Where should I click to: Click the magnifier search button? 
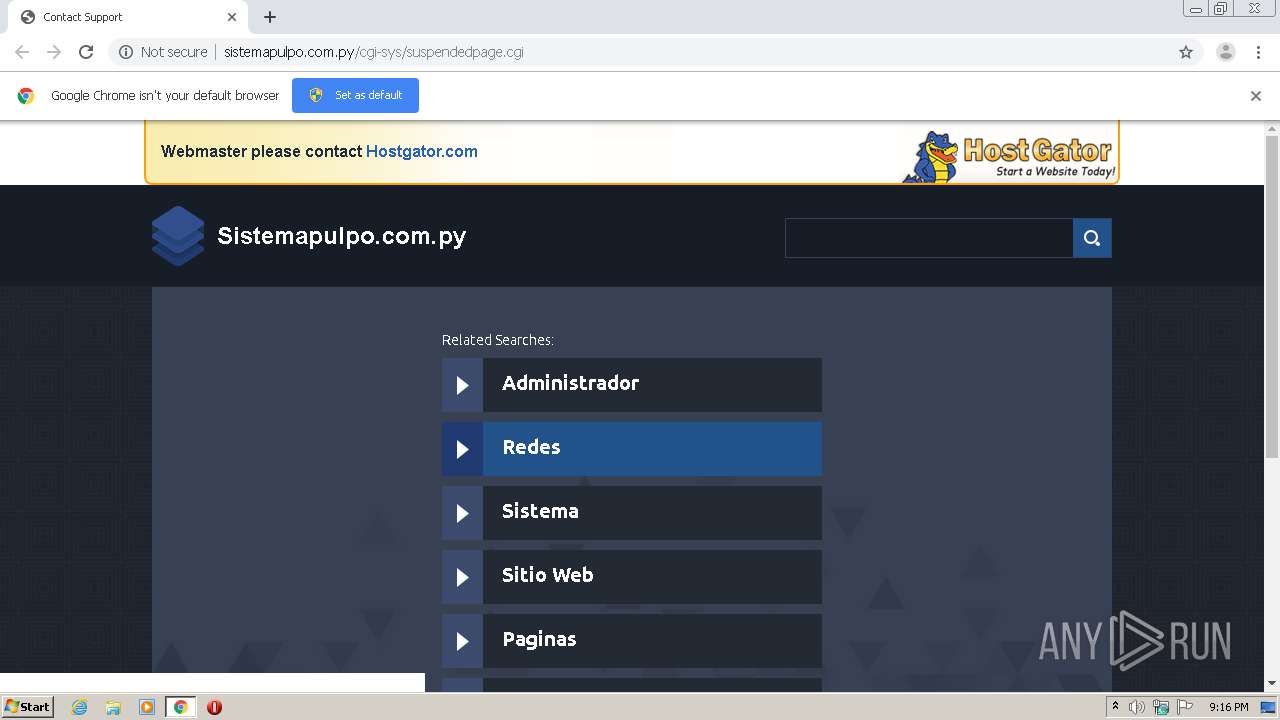1092,238
